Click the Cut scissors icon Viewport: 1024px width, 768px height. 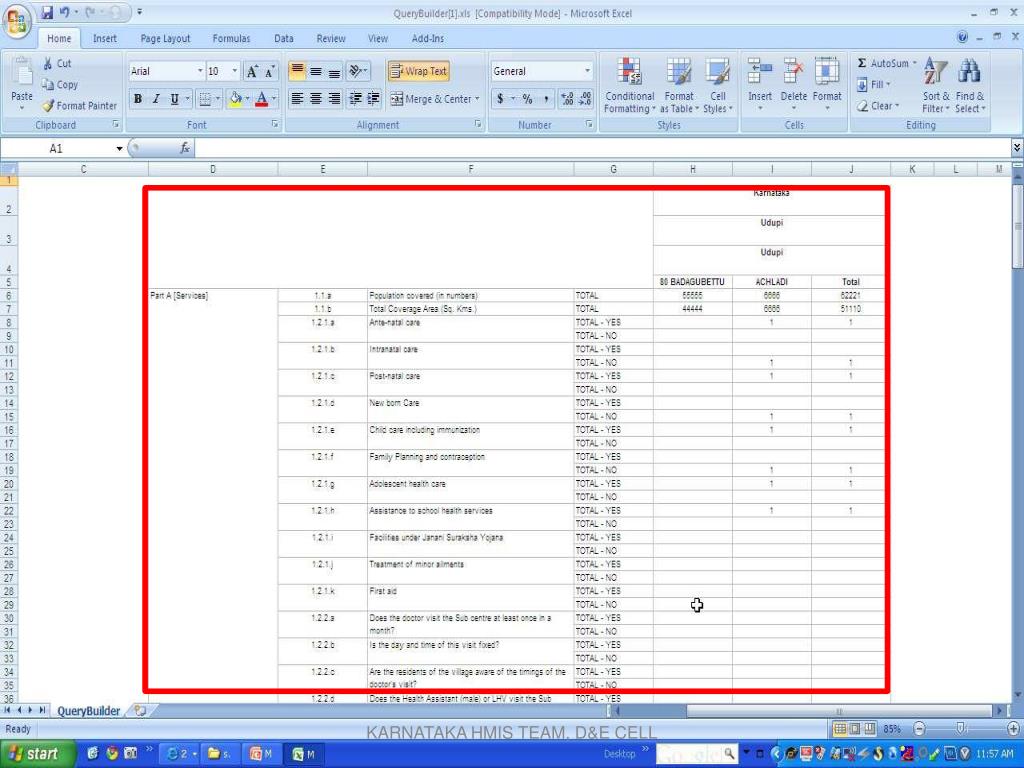click(x=48, y=64)
